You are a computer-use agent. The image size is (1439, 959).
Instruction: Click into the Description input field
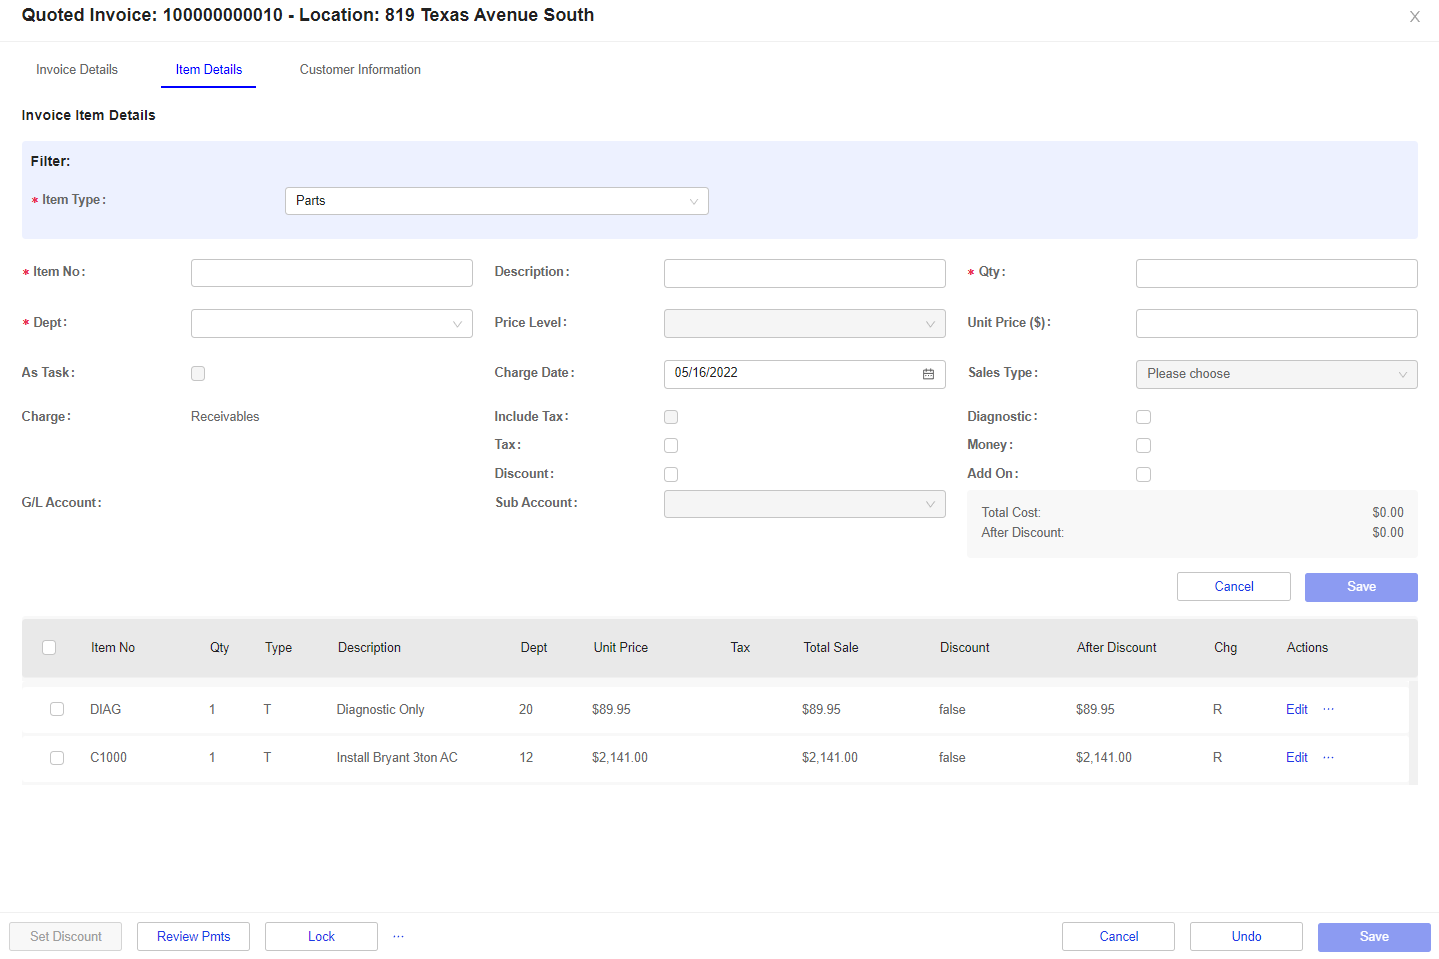[804, 273]
